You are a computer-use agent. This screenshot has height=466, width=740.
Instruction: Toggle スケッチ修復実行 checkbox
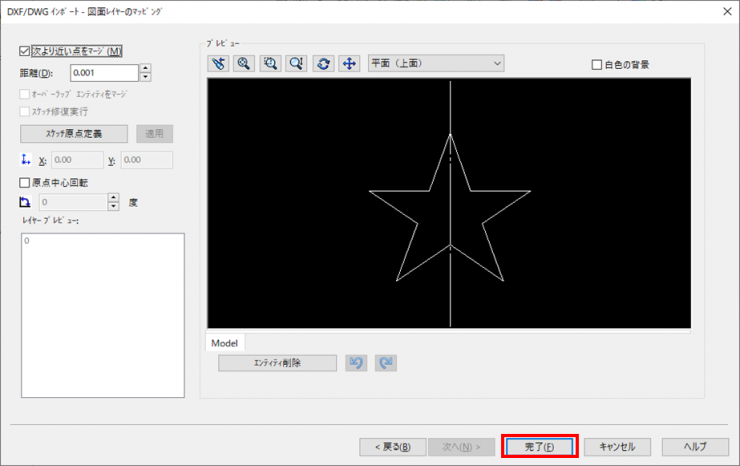tap(24, 111)
